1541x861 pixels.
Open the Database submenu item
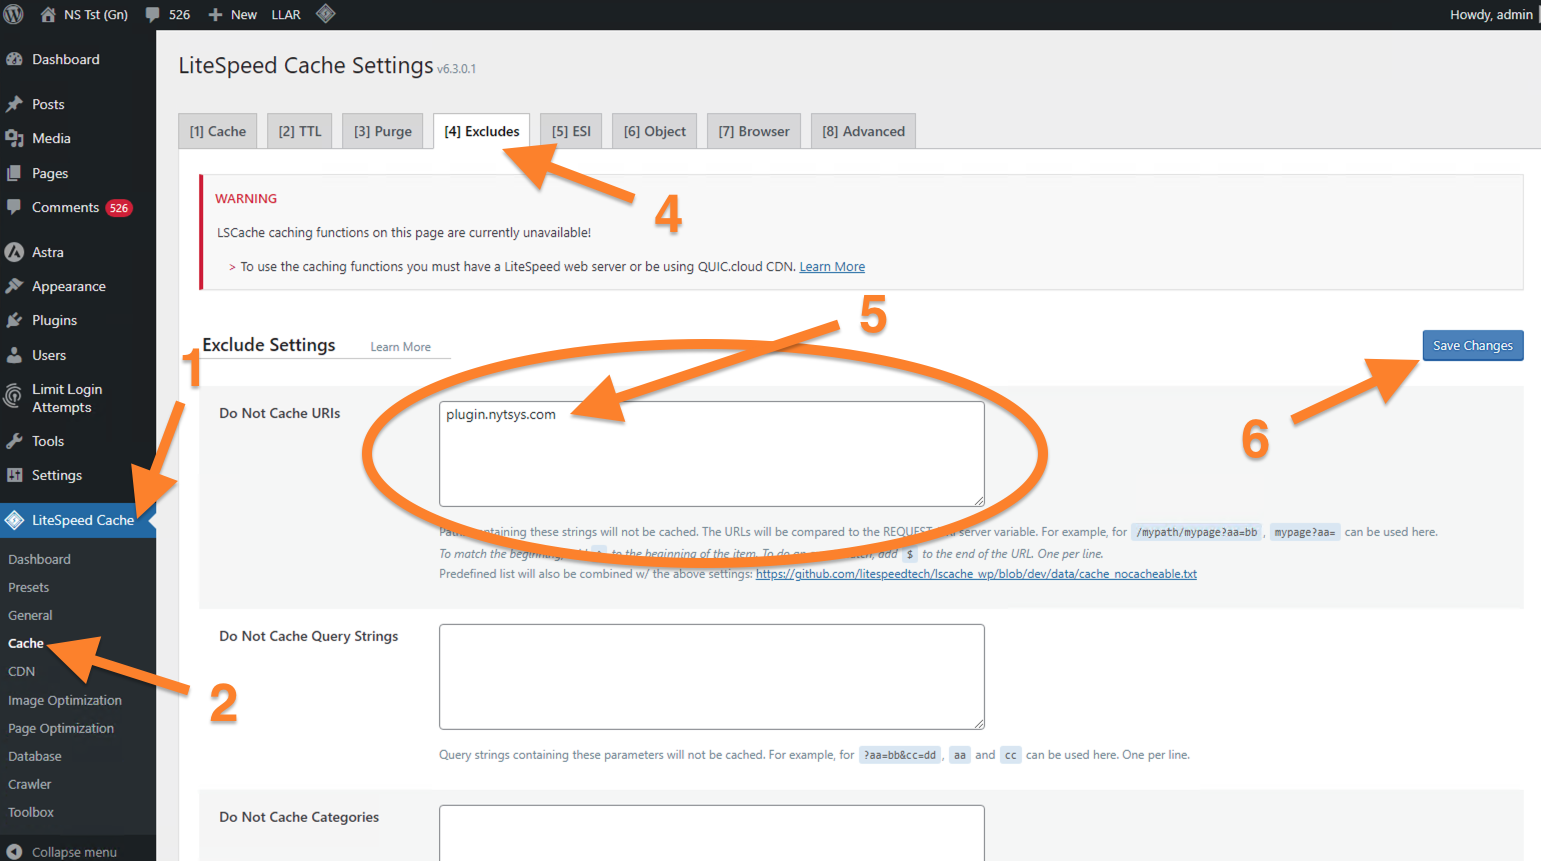click(35, 756)
